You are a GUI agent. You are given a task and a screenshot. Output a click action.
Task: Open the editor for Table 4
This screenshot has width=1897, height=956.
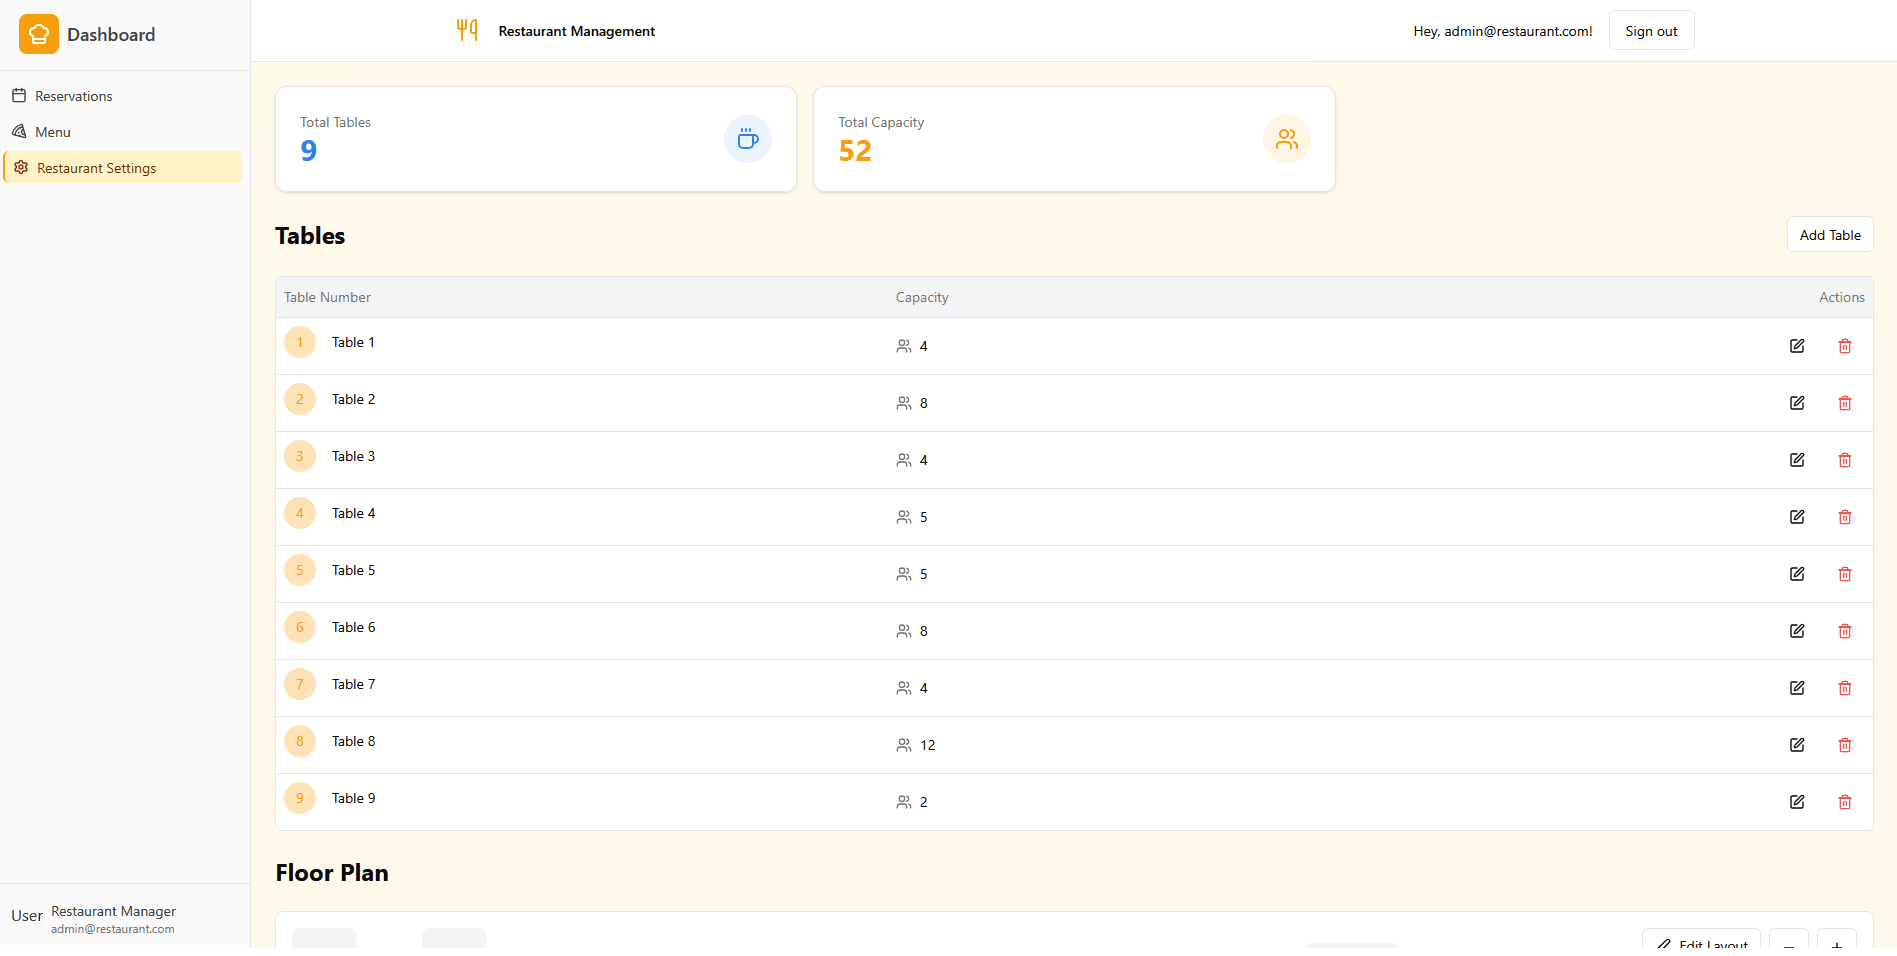click(1797, 517)
